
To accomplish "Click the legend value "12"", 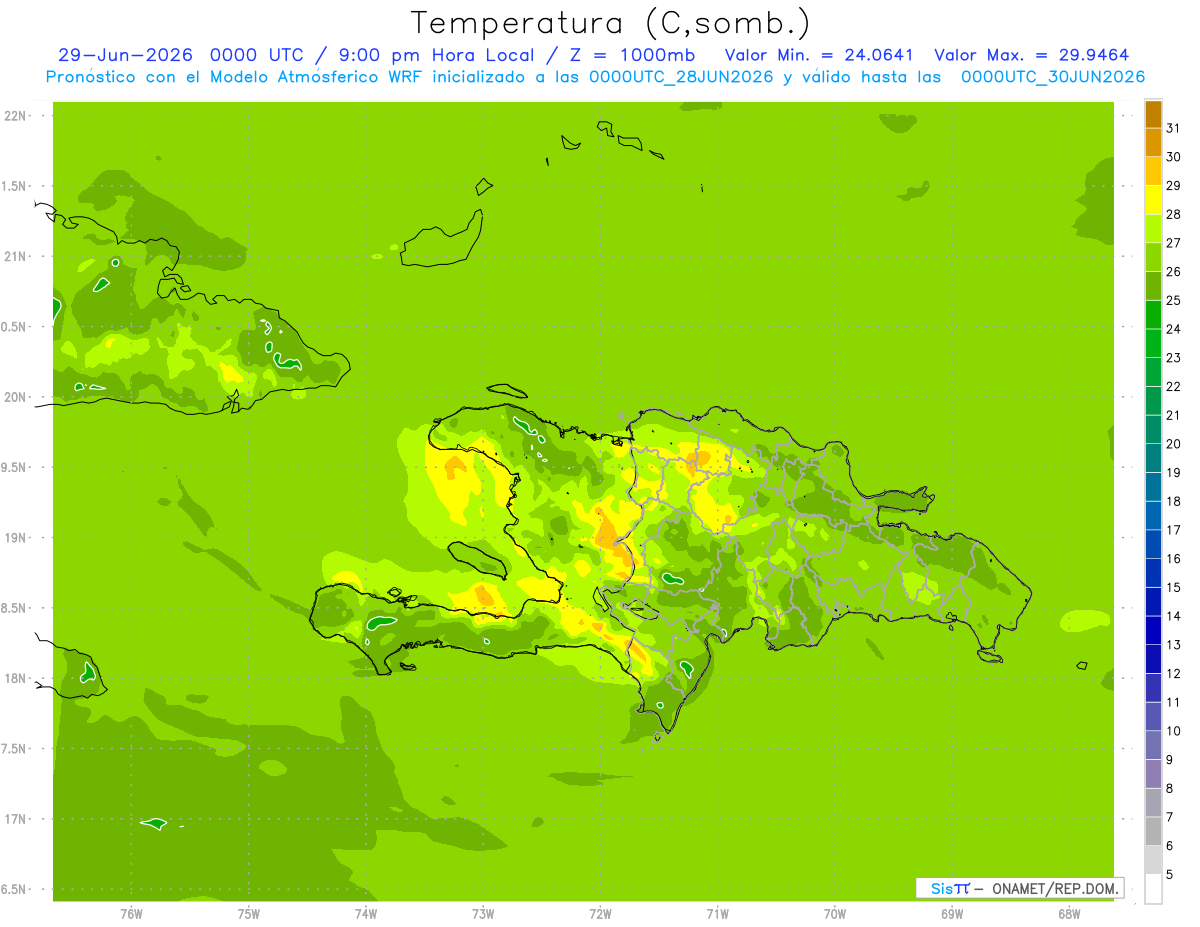I will [x=1173, y=674].
